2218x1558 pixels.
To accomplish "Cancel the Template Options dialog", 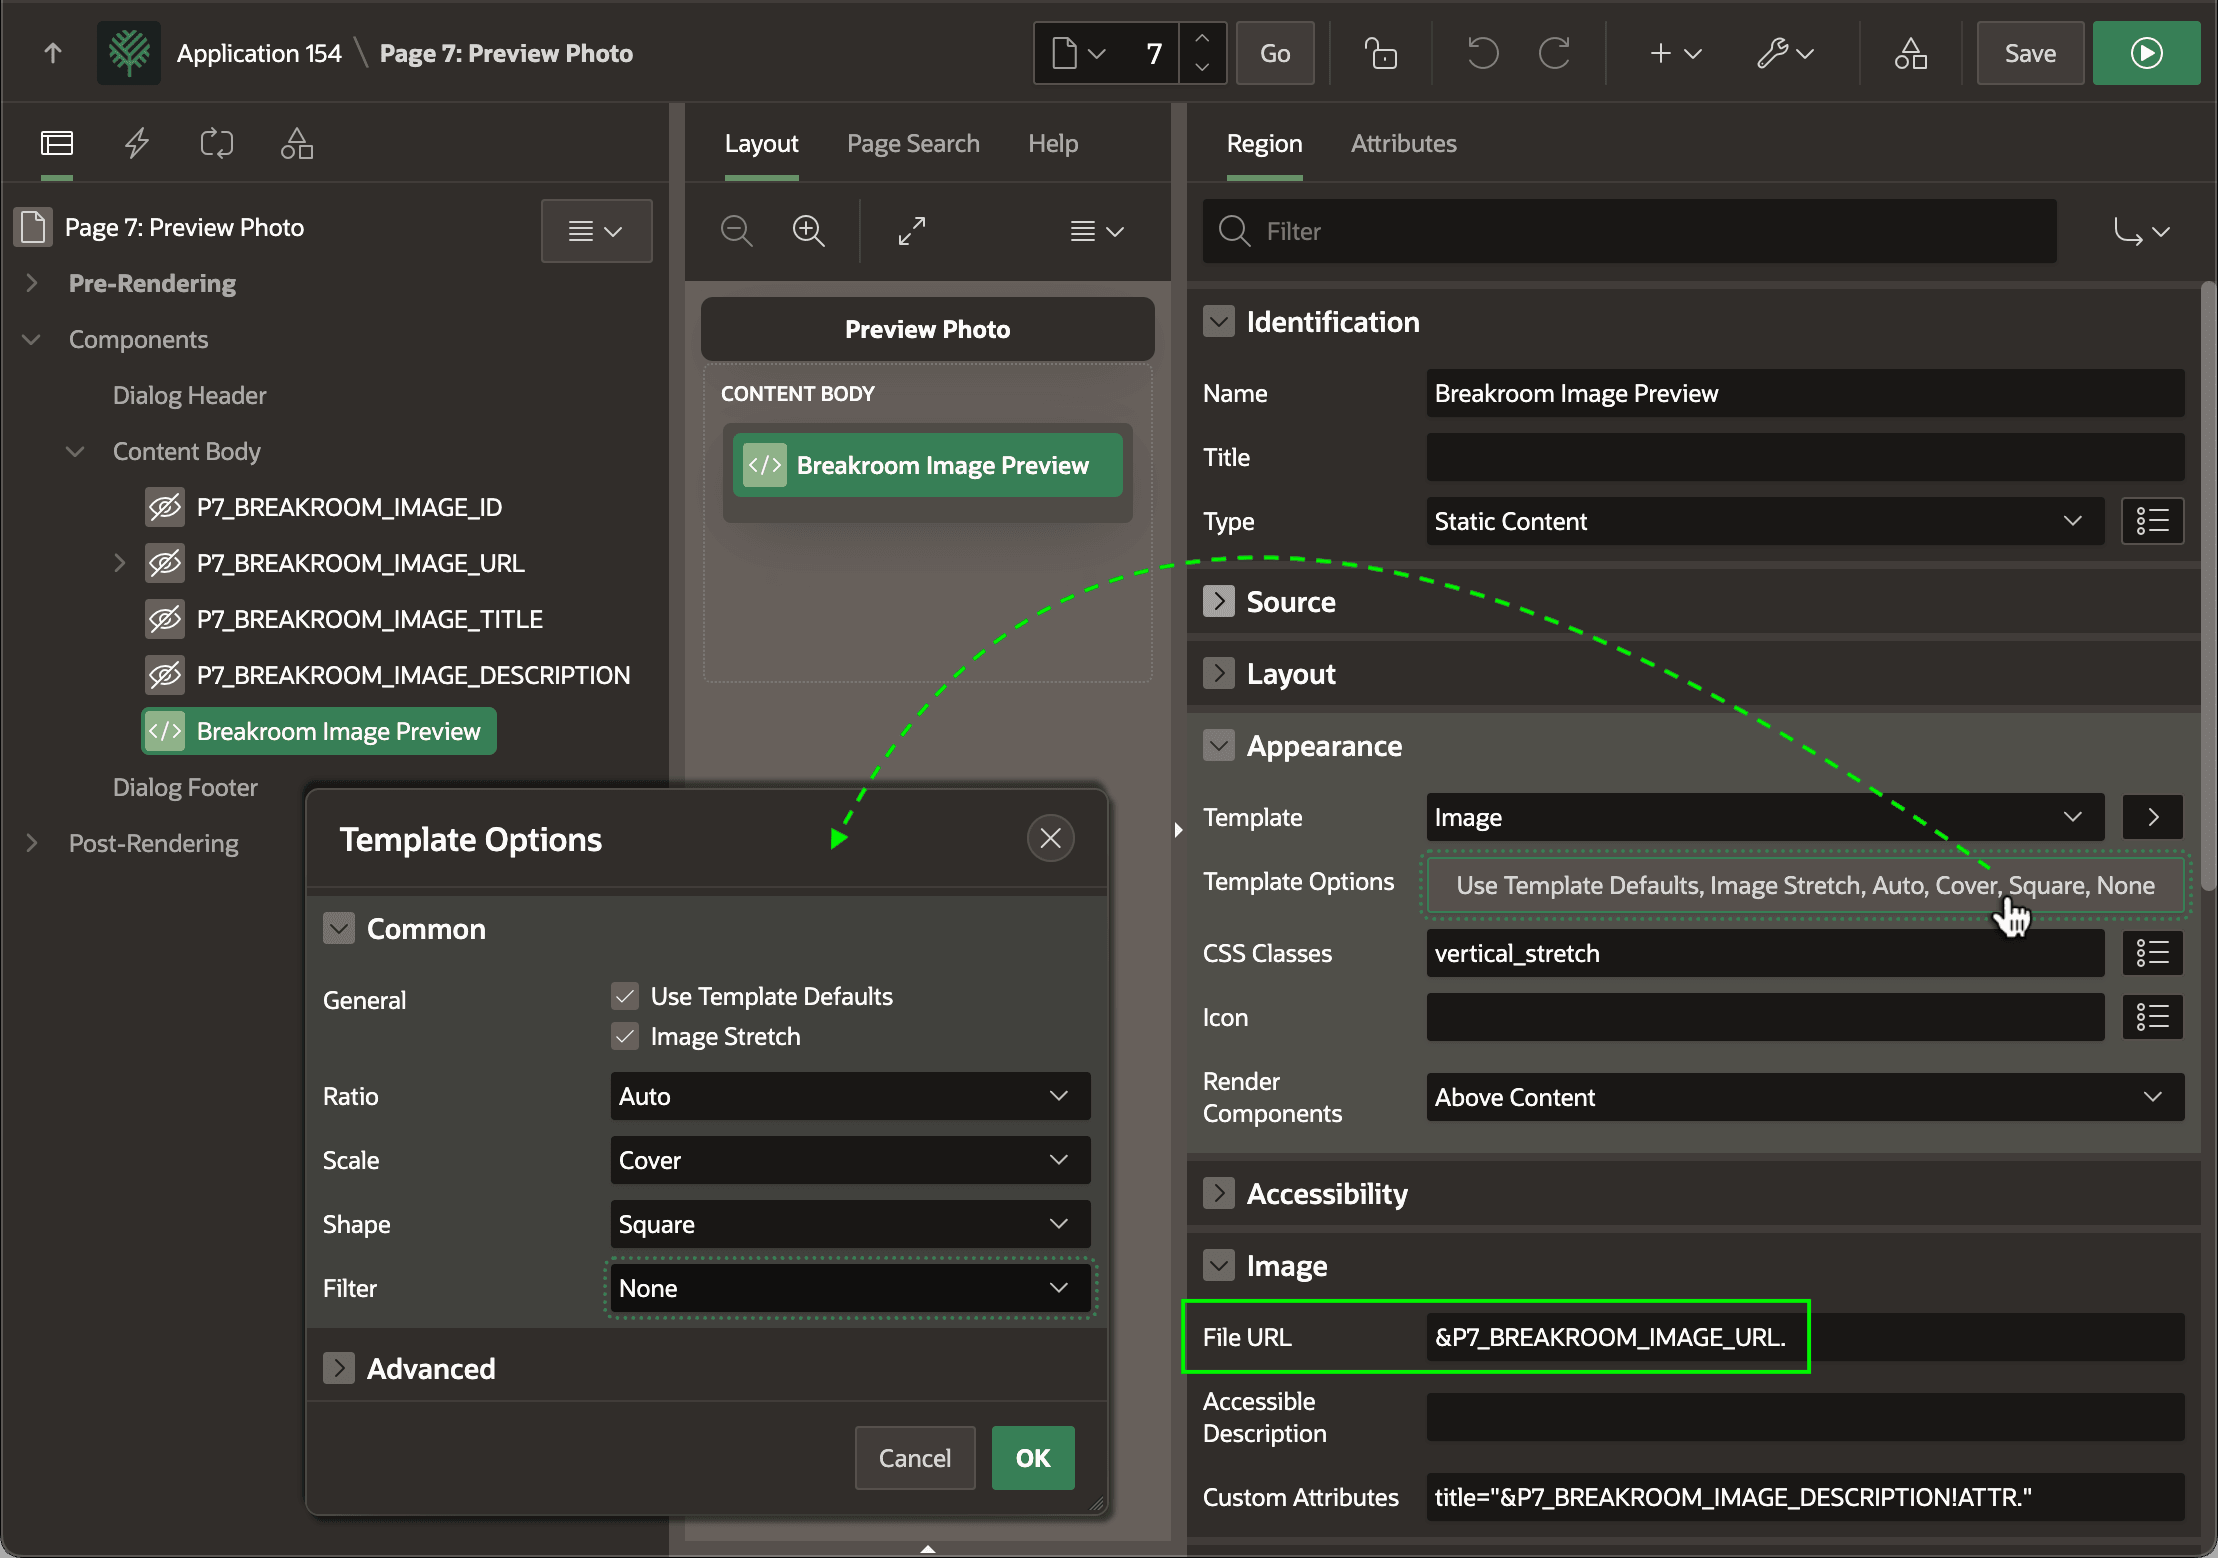I will [914, 1458].
